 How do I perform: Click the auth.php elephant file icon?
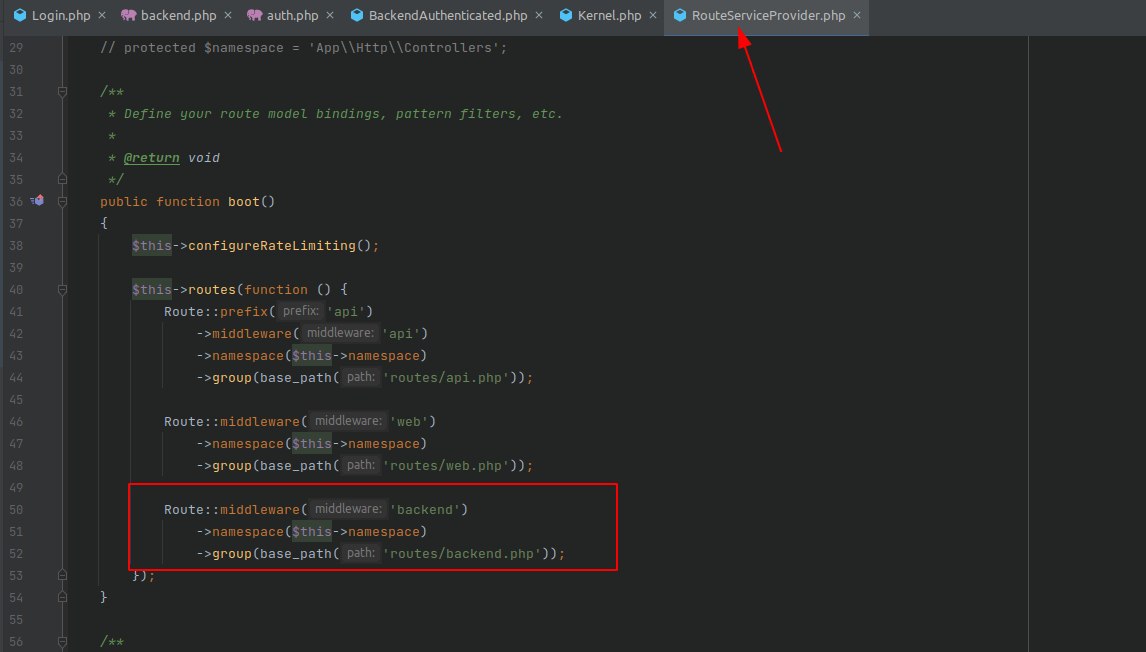click(254, 15)
